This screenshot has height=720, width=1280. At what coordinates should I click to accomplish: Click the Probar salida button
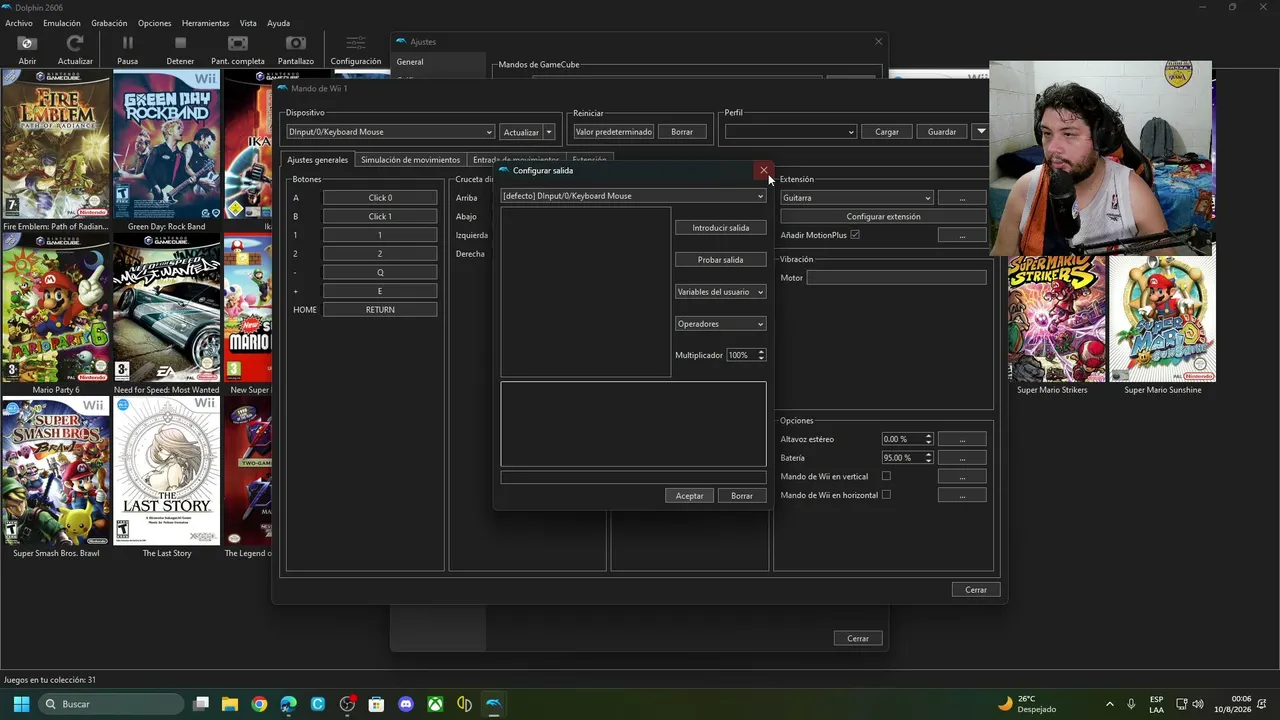(x=720, y=260)
